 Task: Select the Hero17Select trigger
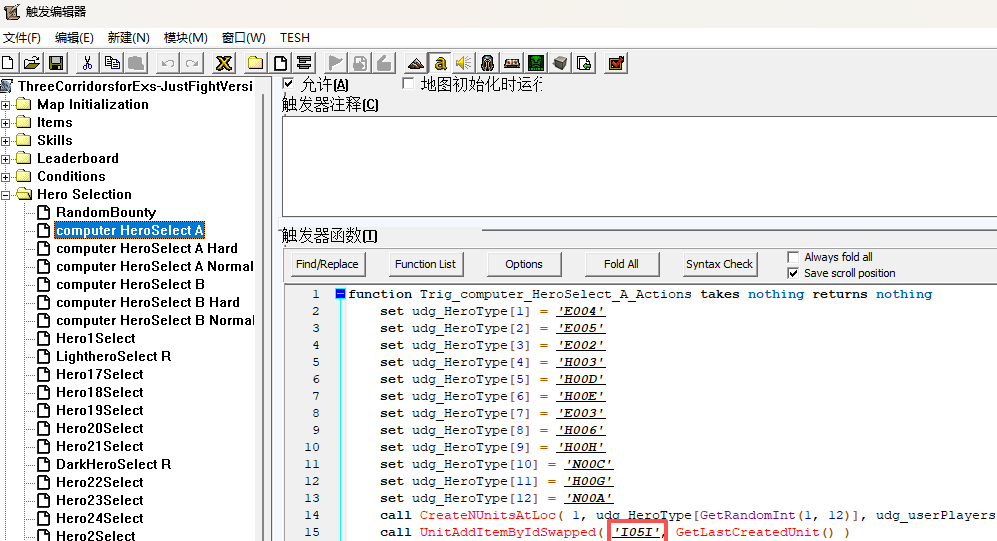click(x=99, y=374)
